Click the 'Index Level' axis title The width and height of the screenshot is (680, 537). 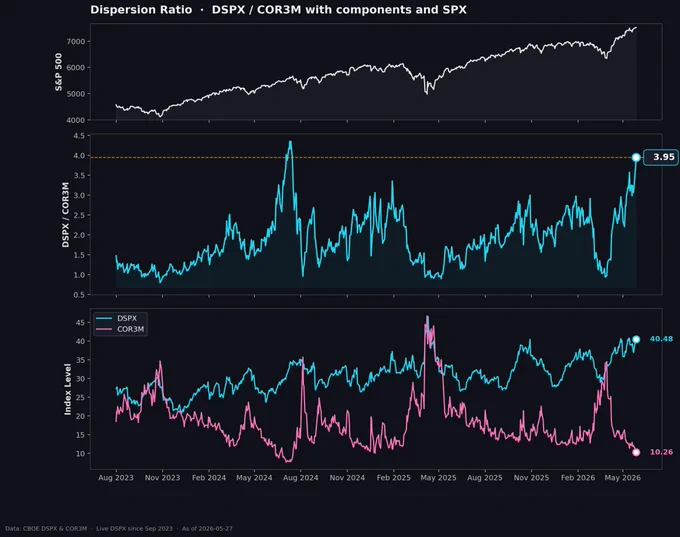(x=68, y=389)
